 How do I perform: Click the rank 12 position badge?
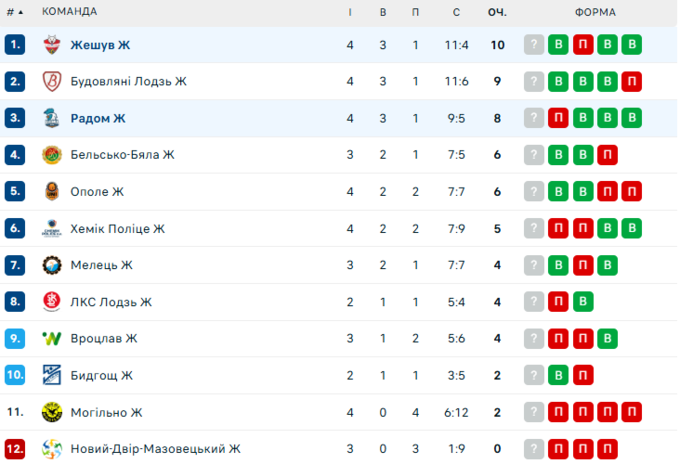[14, 449]
